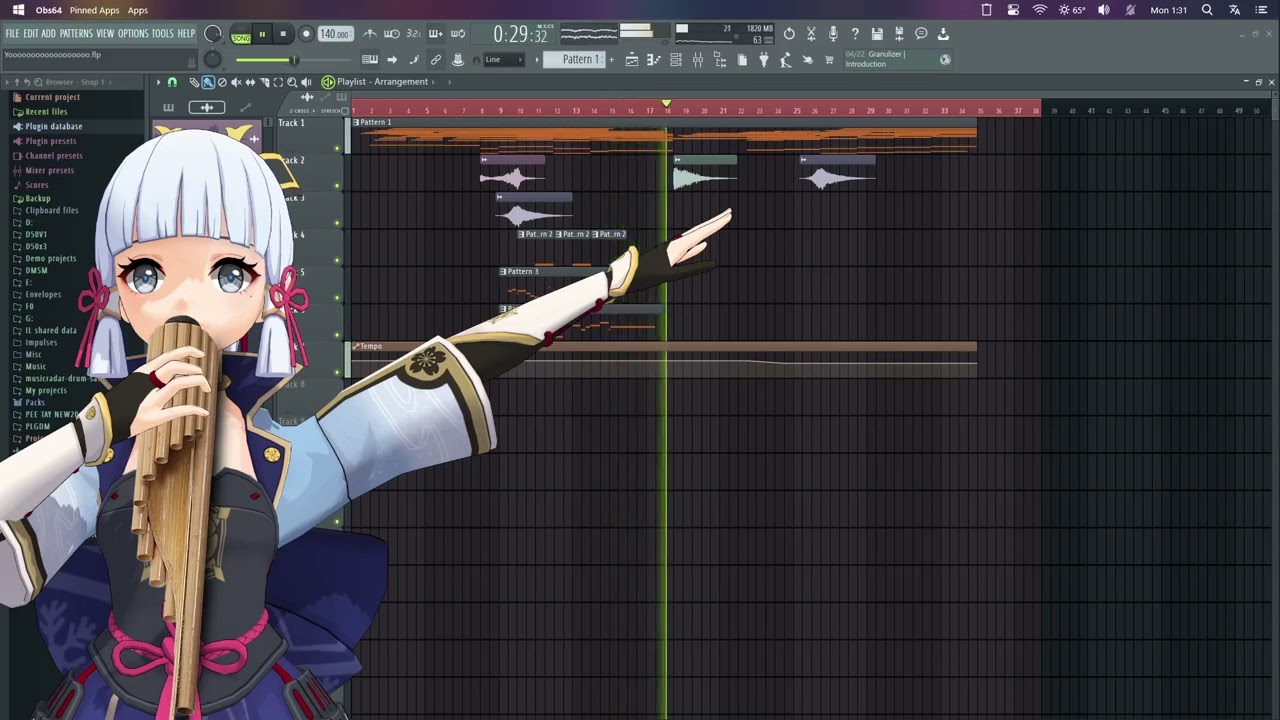The image size is (1280, 720).
Task: Select the mute tool speaker icon
Action: [x=236, y=82]
